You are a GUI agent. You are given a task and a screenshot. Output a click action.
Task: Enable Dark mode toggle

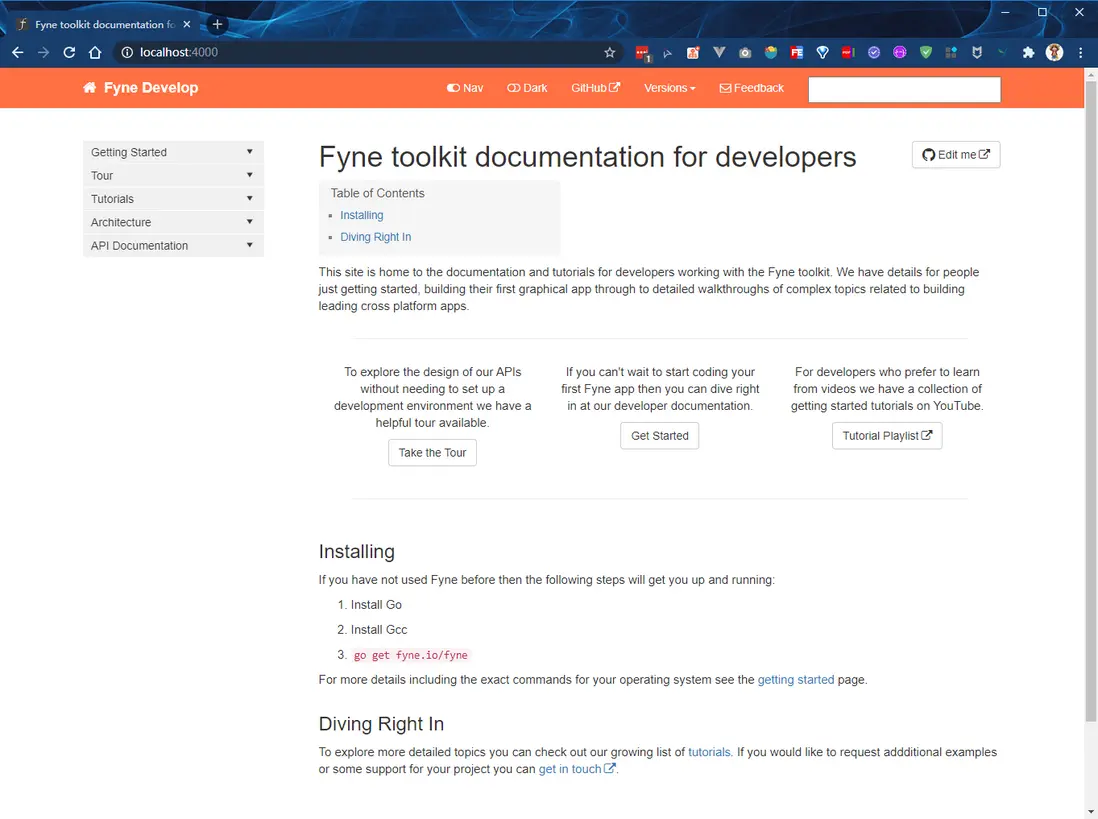click(527, 88)
